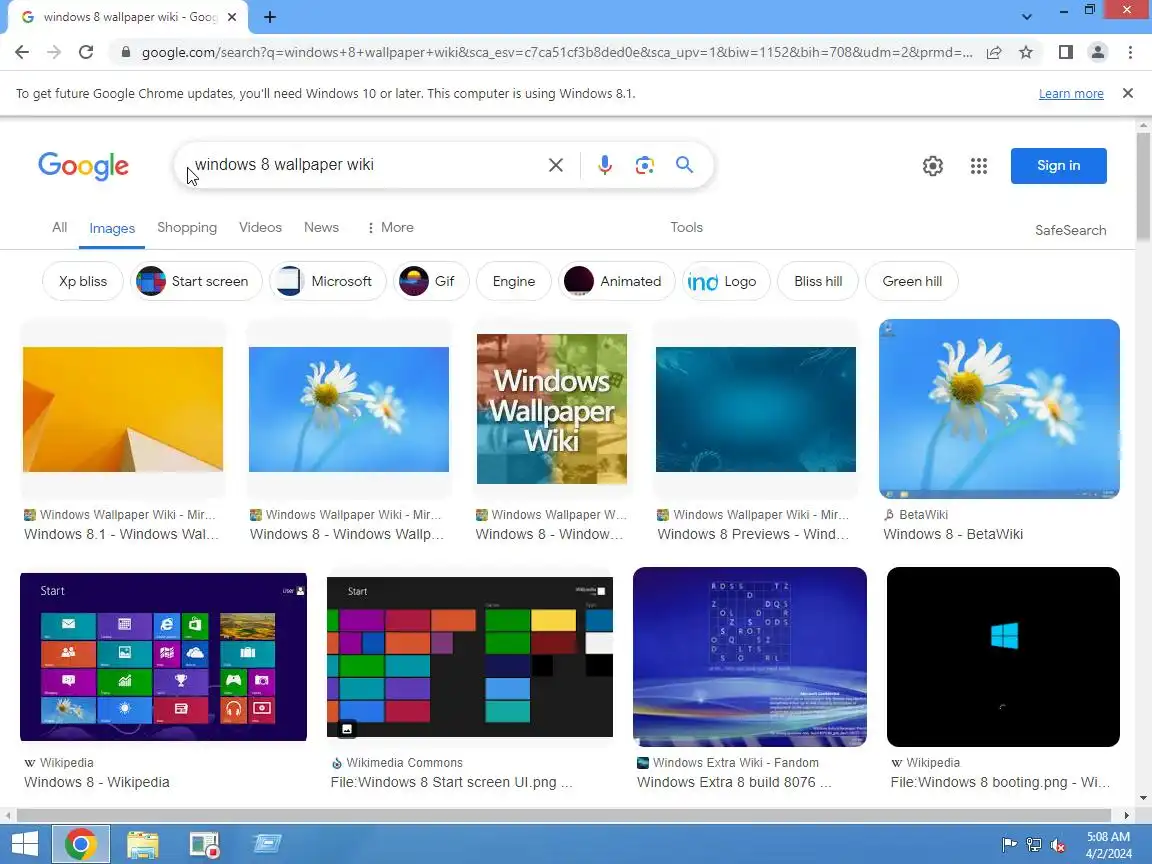This screenshot has height=864, width=1152.
Task: Open the network tray icon
Action: click(1034, 845)
